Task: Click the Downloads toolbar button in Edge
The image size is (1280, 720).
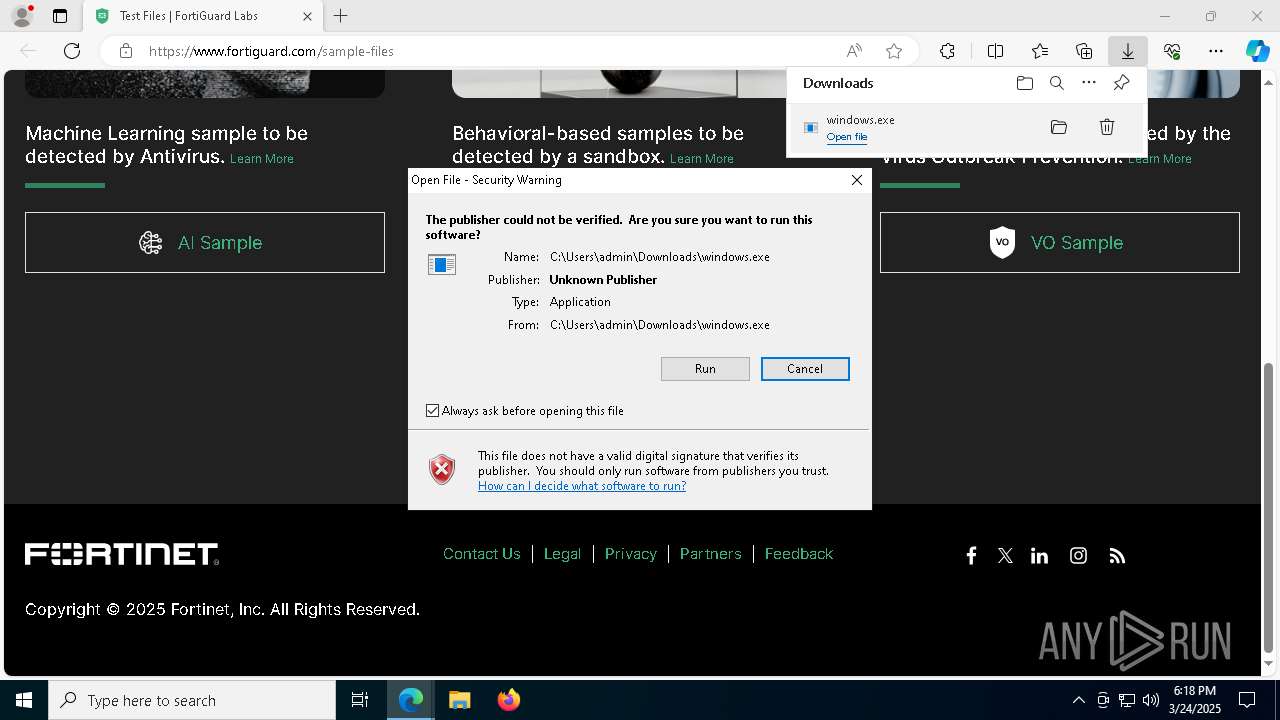Action: point(1127,51)
